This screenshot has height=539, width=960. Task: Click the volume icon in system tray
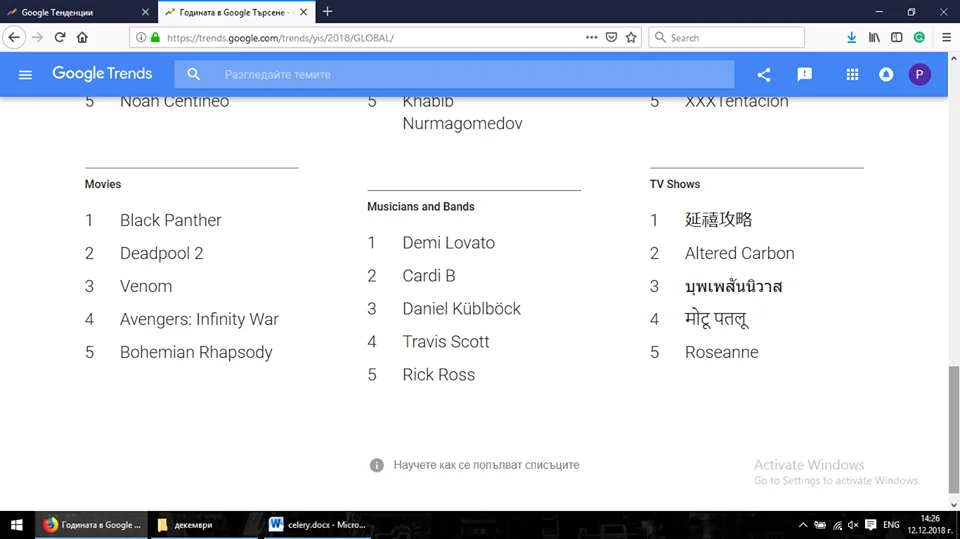pyautogui.click(x=853, y=525)
